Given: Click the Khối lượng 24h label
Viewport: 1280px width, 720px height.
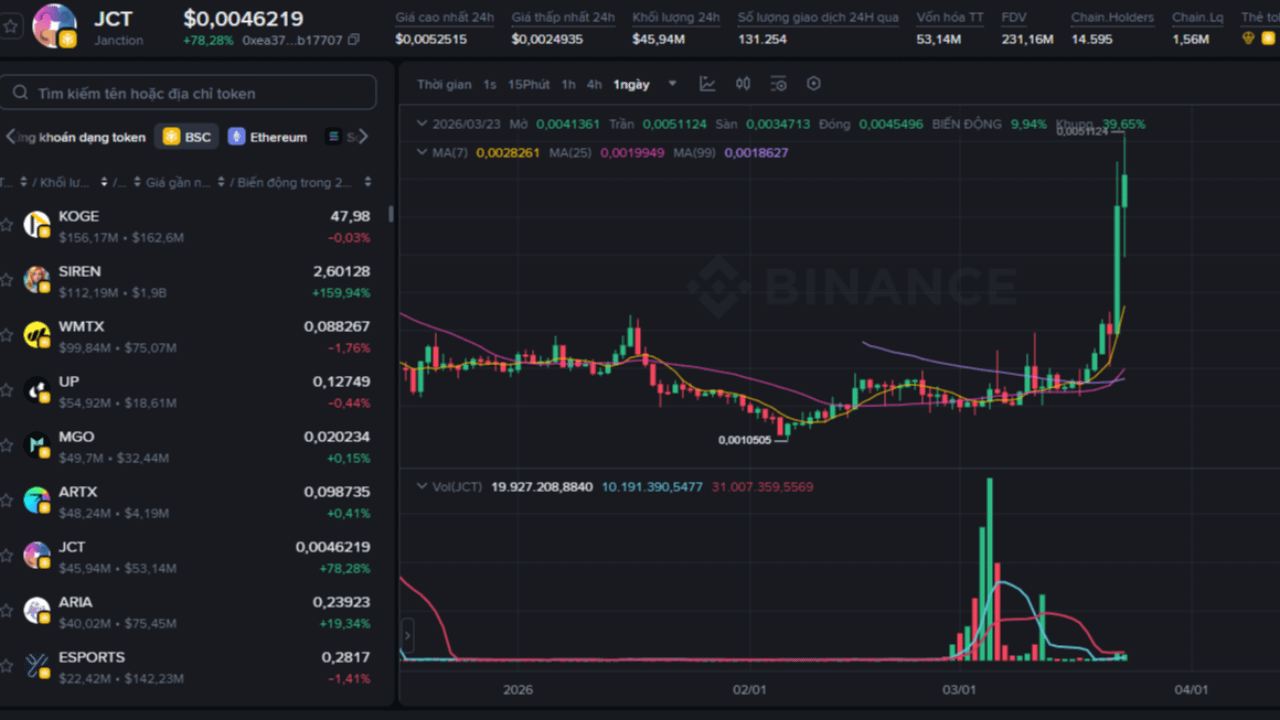Looking at the screenshot, I should [676, 17].
